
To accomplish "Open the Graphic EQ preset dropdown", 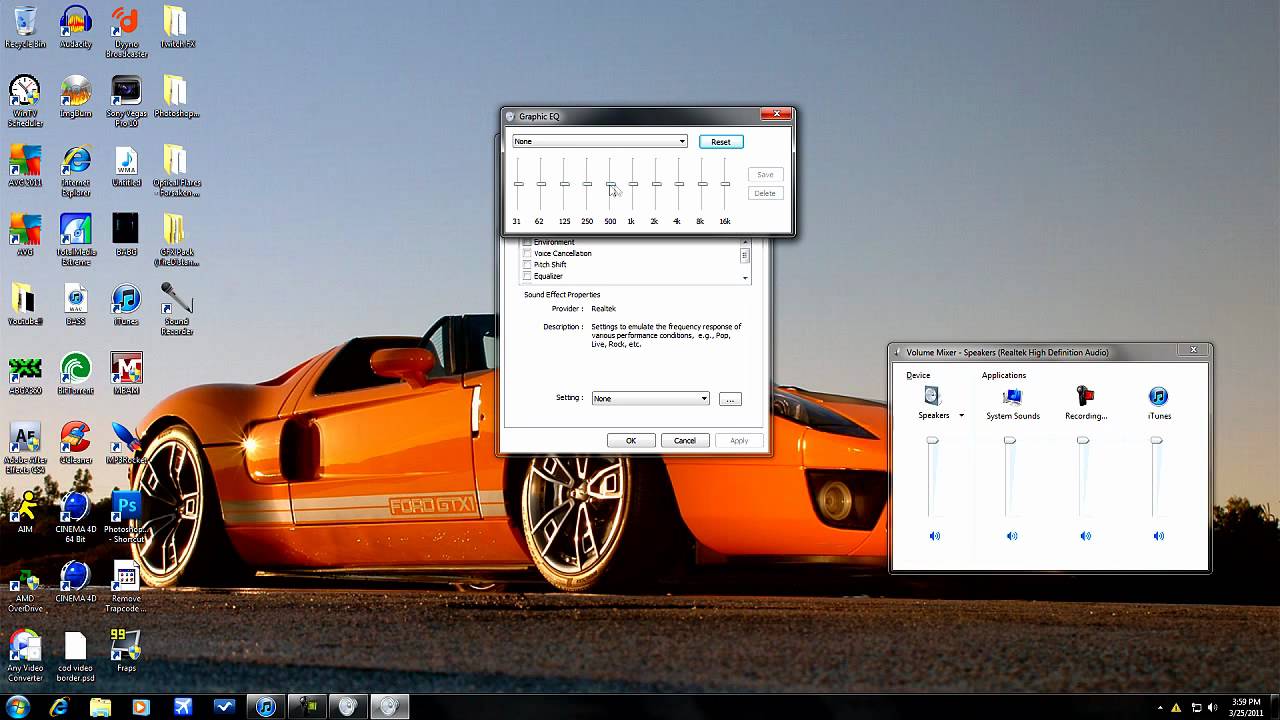I will coord(600,141).
